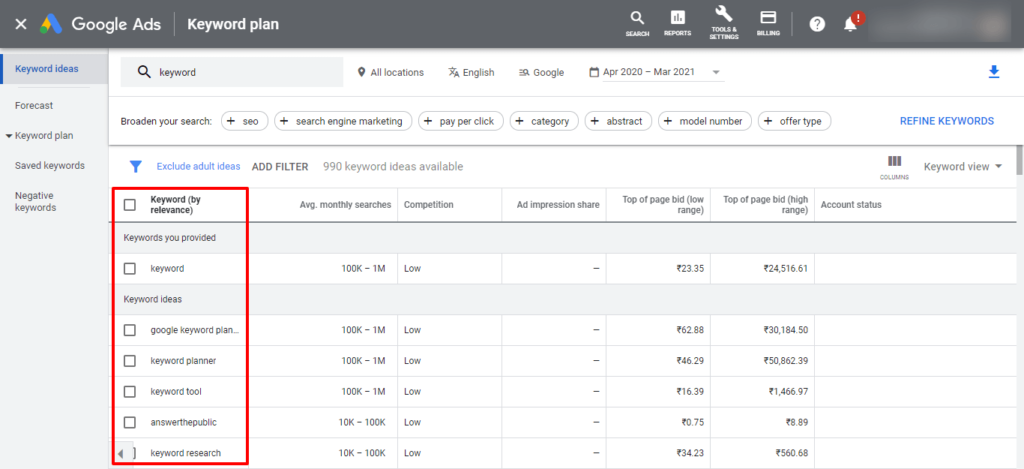
Task: Check the box for 'keyword tool' row
Action: pyautogui.click(x=130, y=391)
